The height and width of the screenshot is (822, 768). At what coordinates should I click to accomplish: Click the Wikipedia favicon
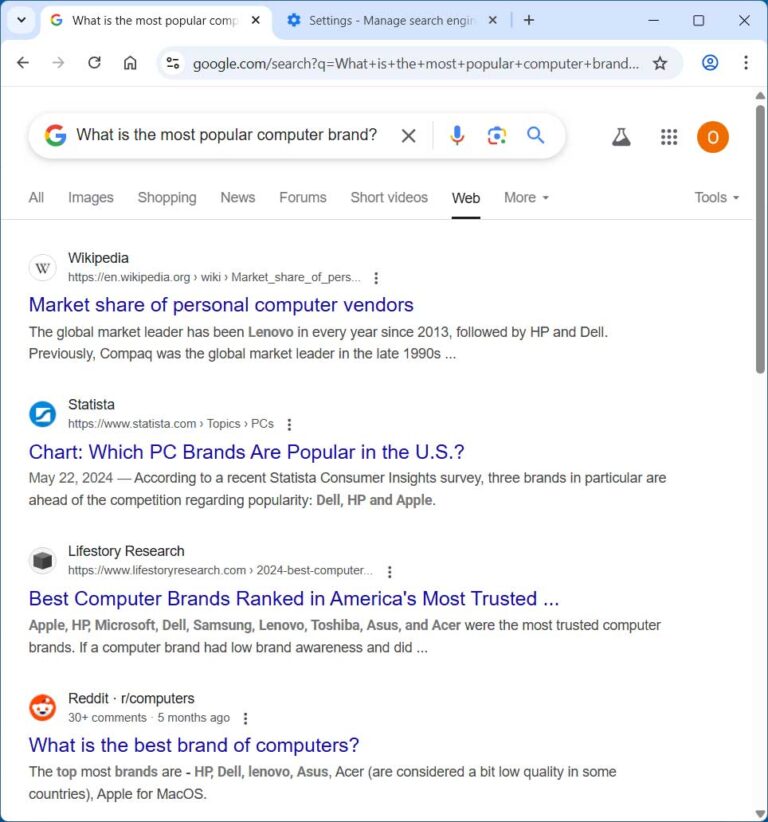coord(42,268)
